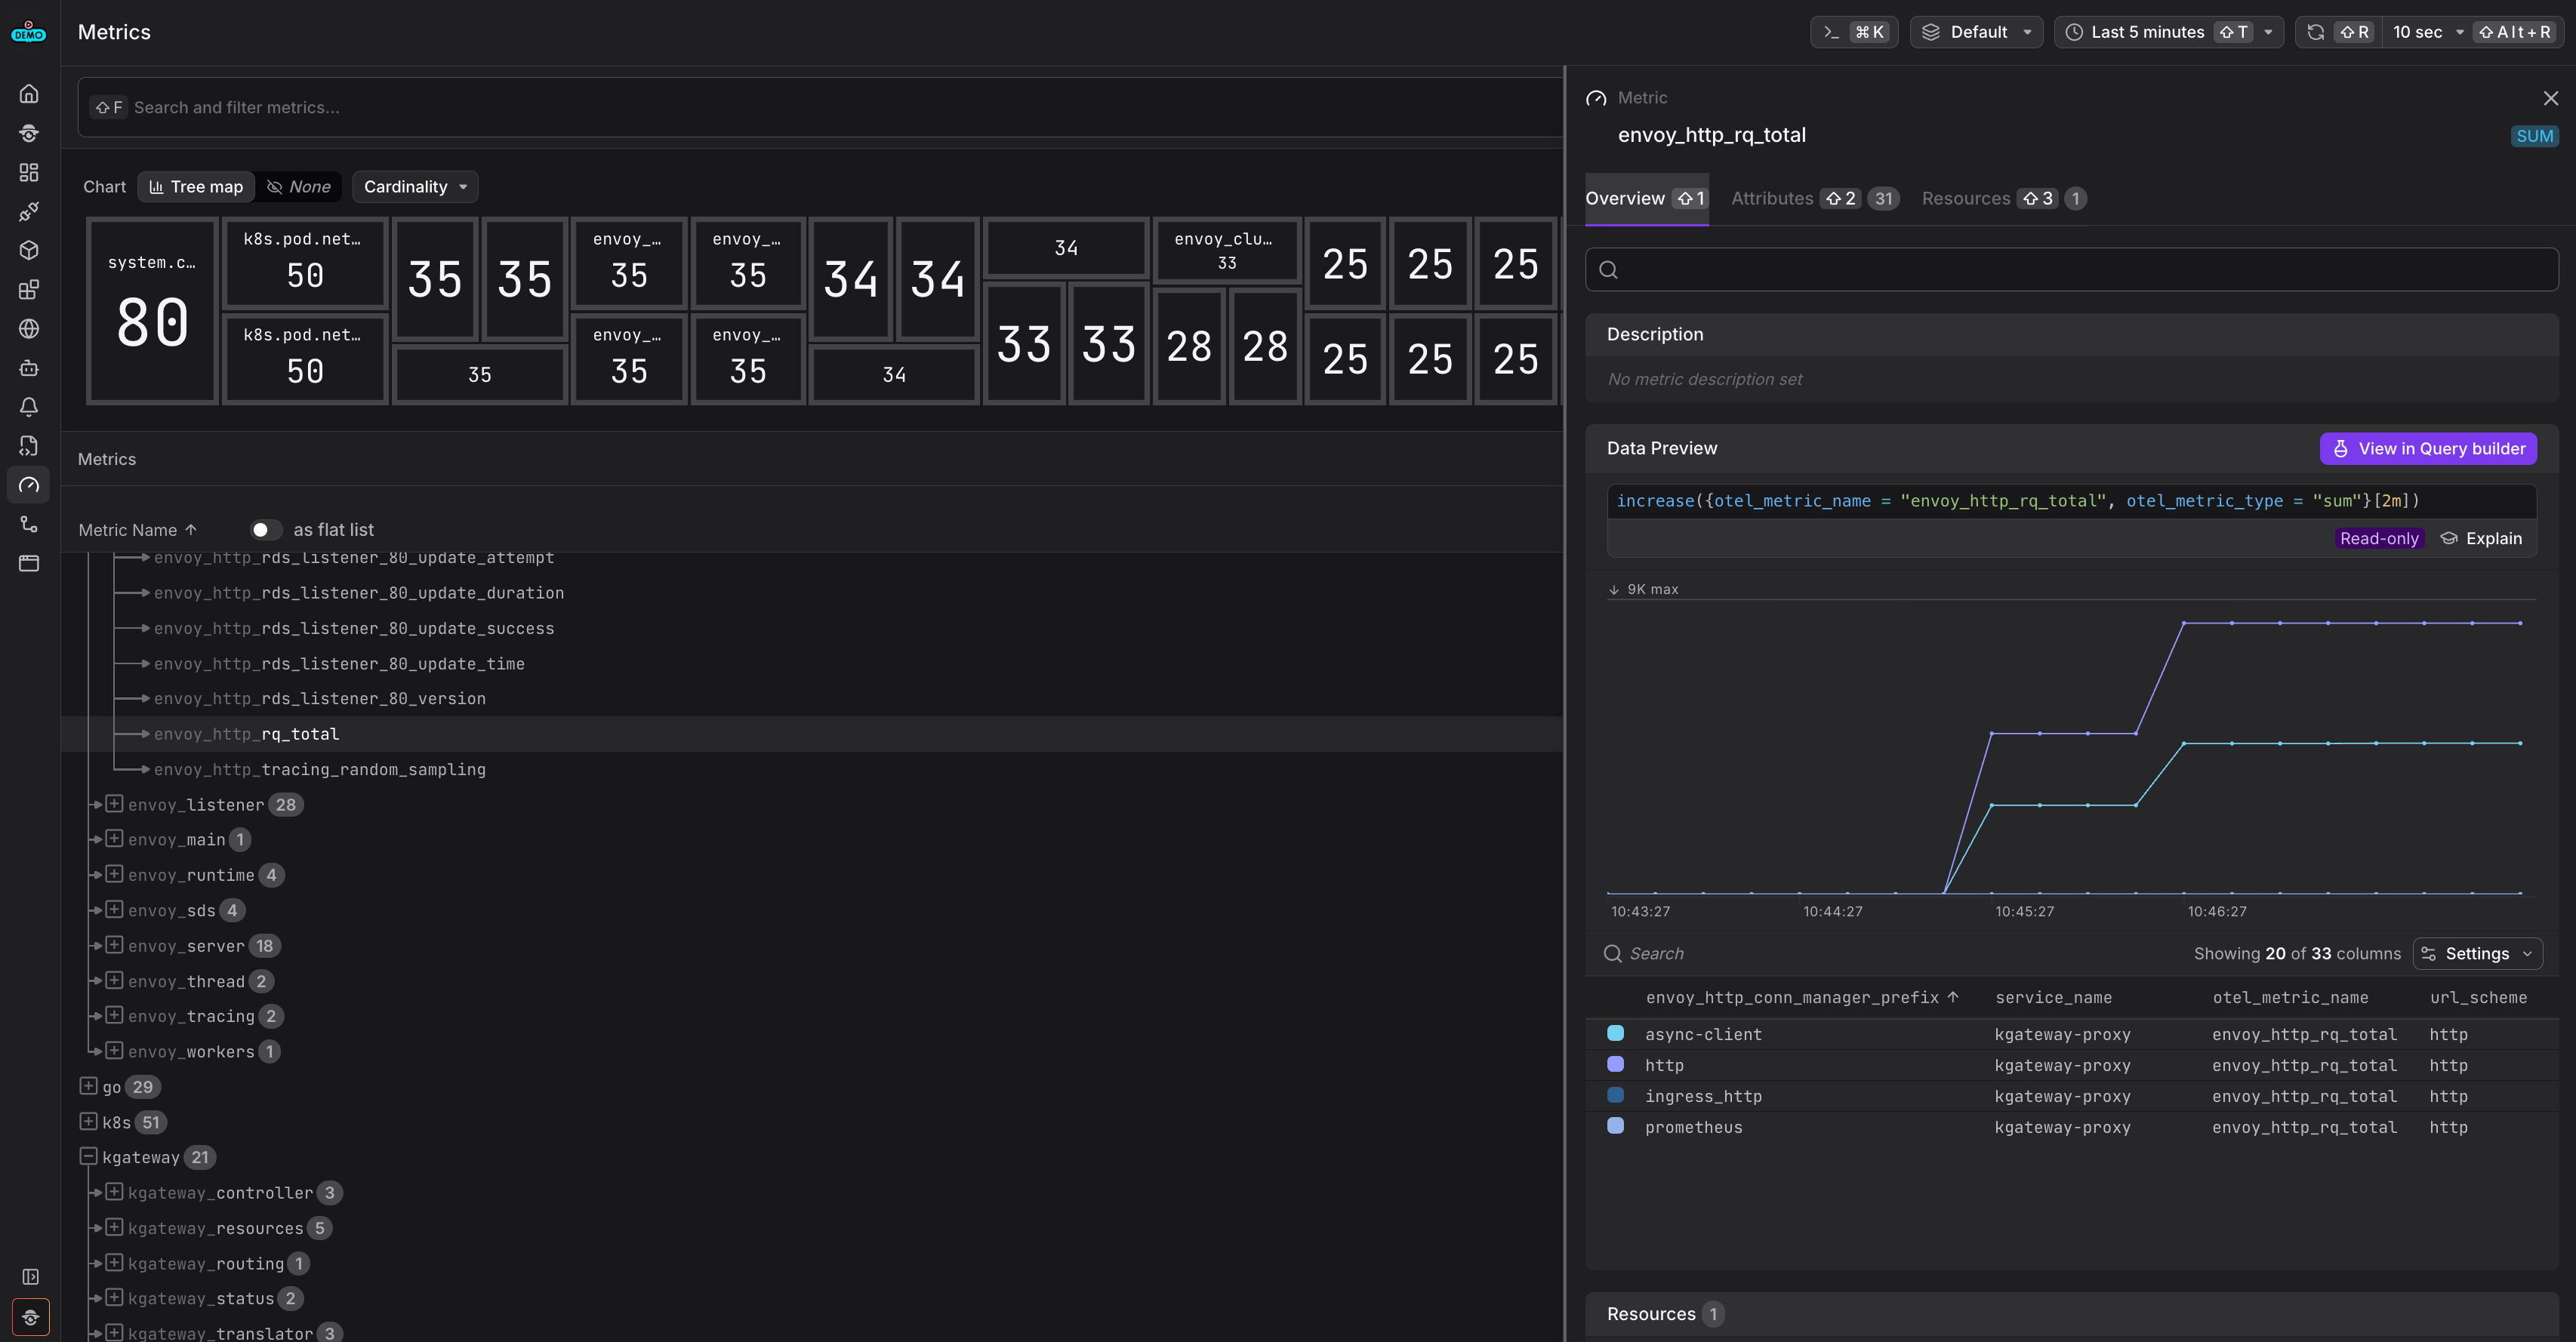
Task: Click View in Query builder button
Action: click(x=2427, y=449)
